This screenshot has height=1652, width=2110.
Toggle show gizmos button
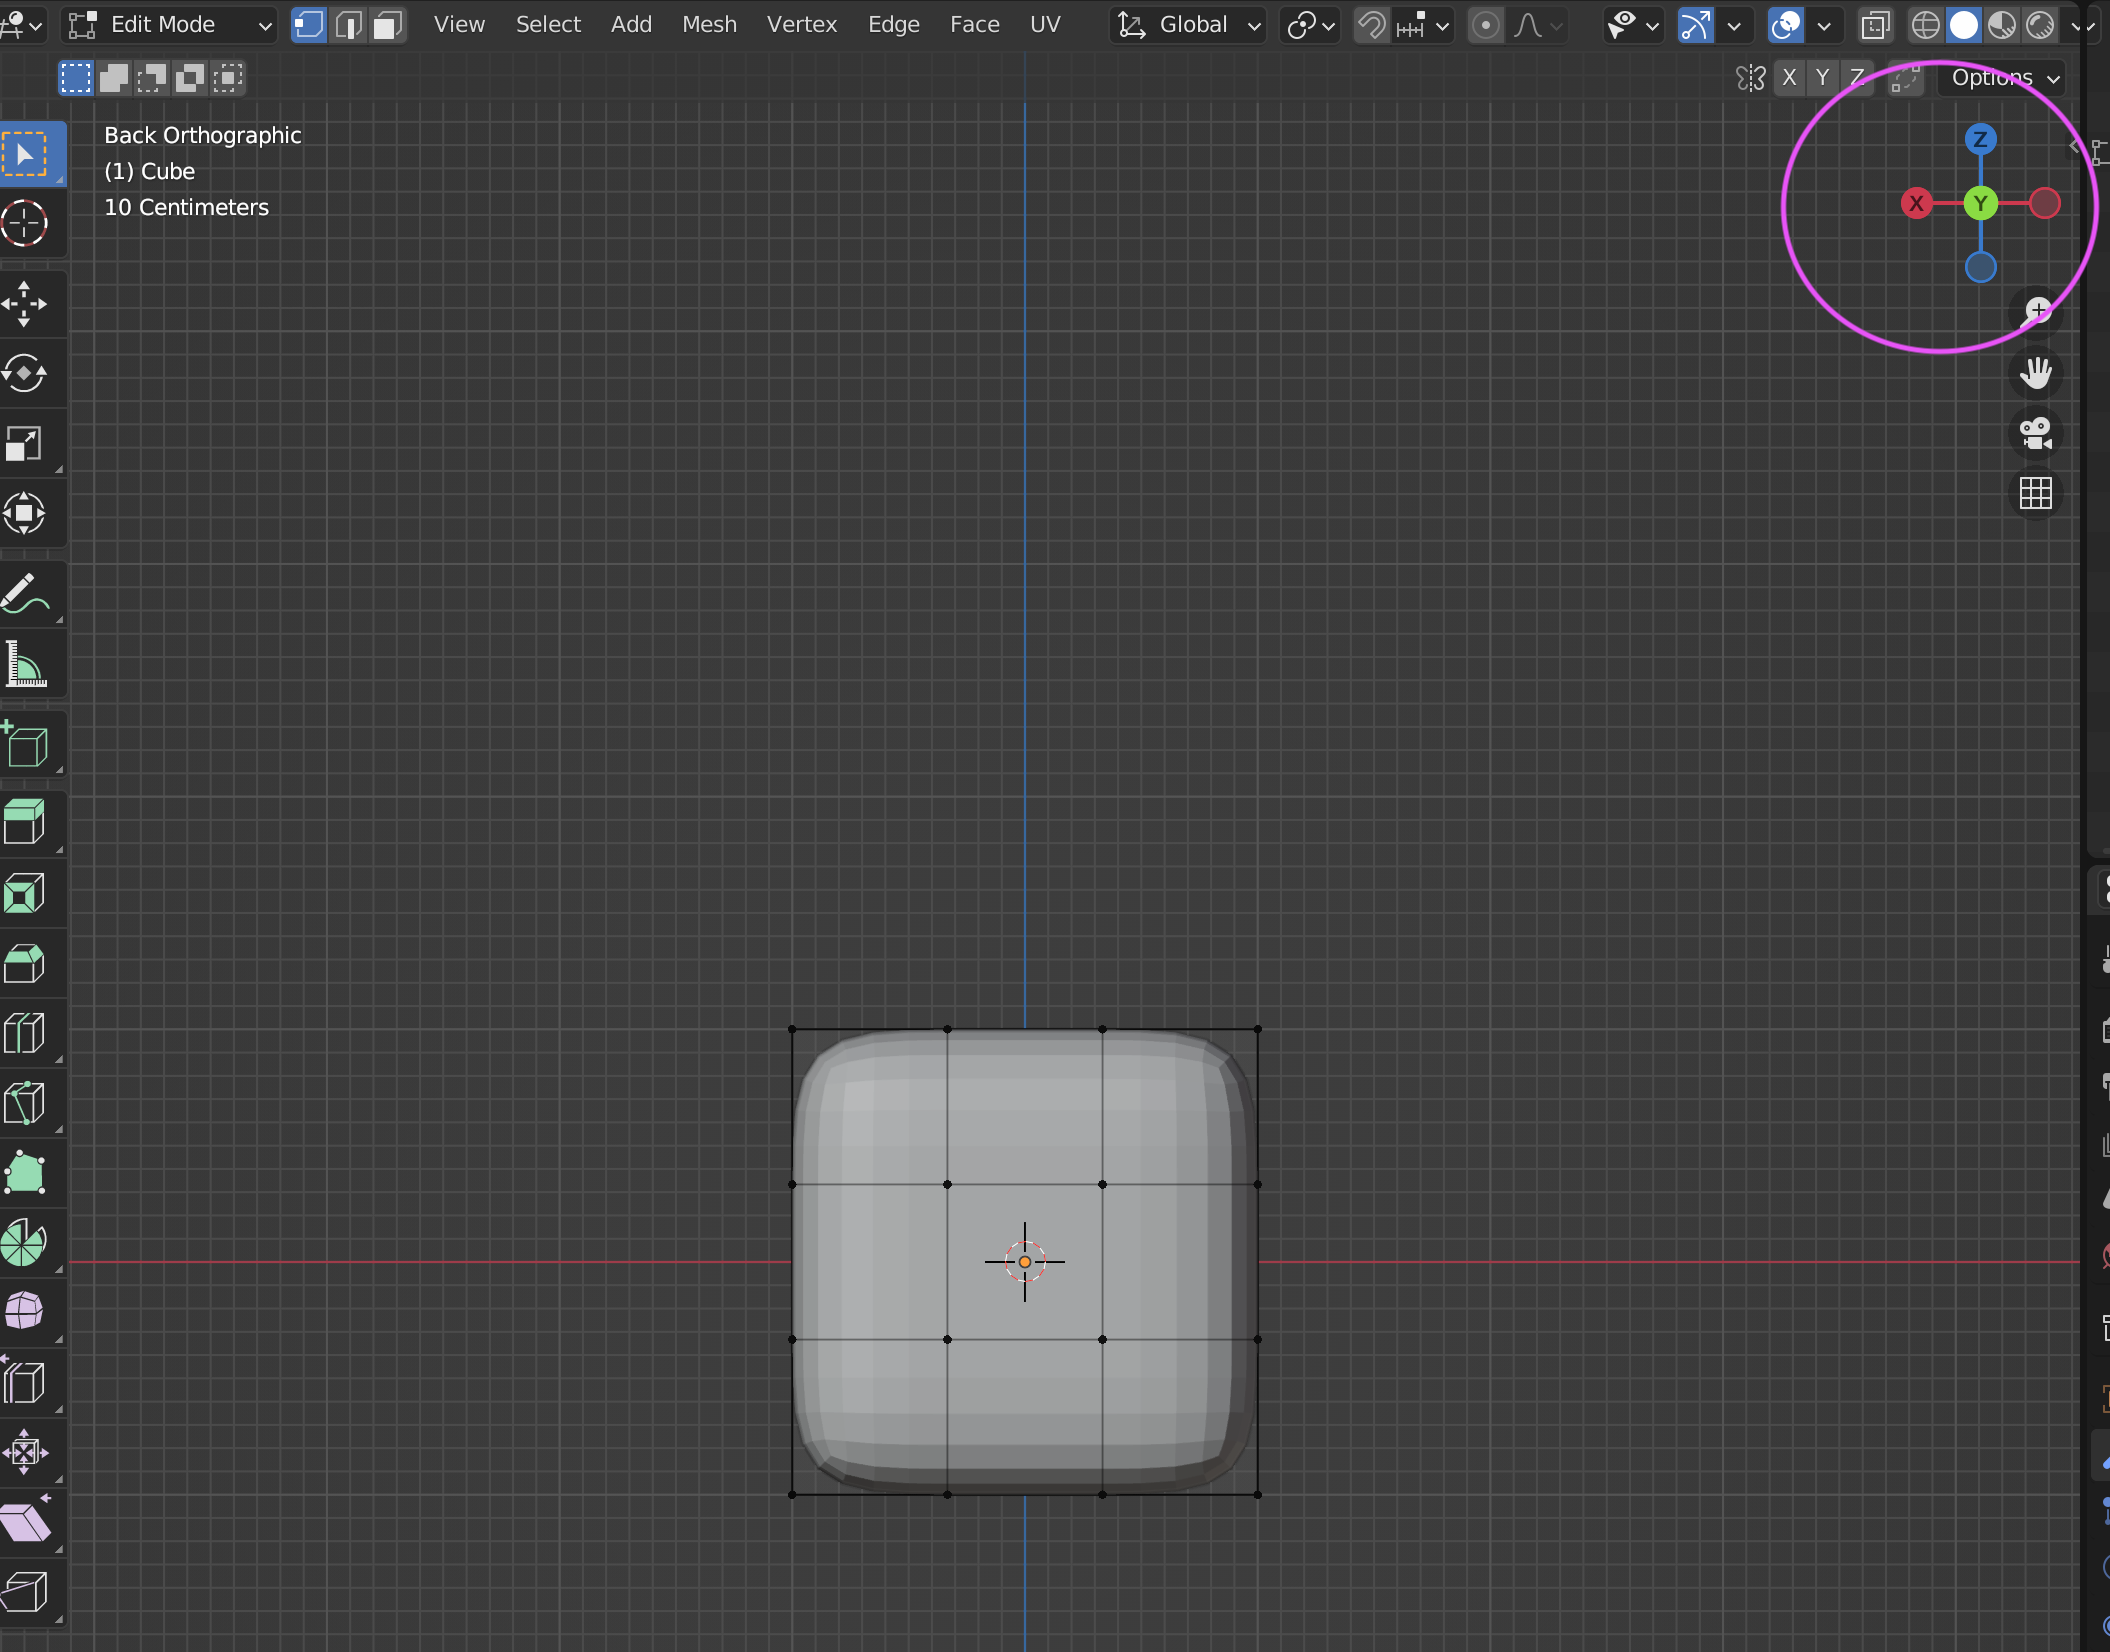tap(1695, 25)
